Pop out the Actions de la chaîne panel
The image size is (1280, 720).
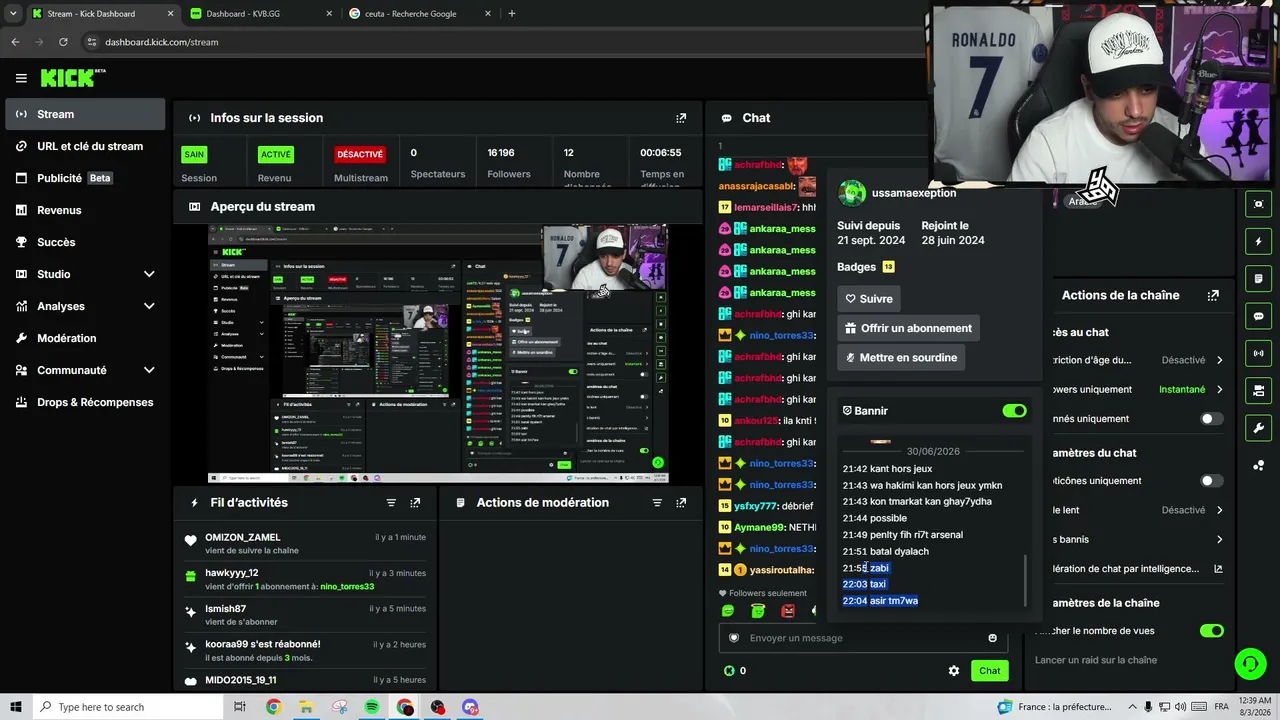point(1213,296)
